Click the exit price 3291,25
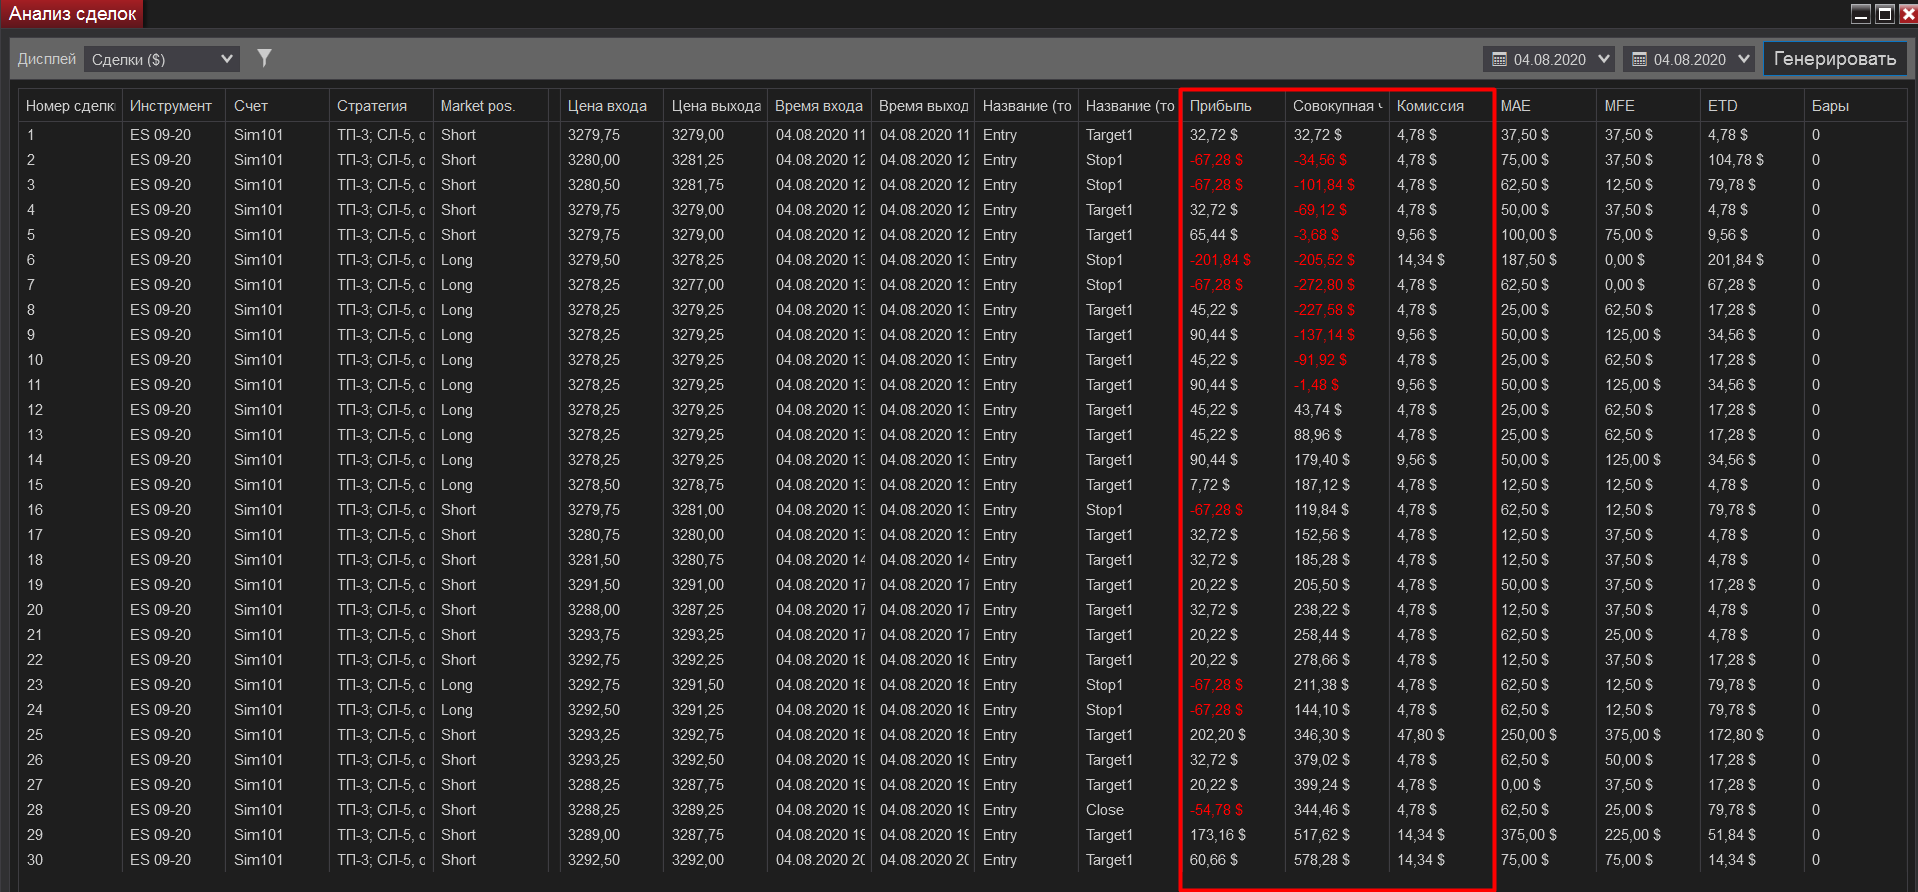This screenshot has height=892, width=1918. 698,710
